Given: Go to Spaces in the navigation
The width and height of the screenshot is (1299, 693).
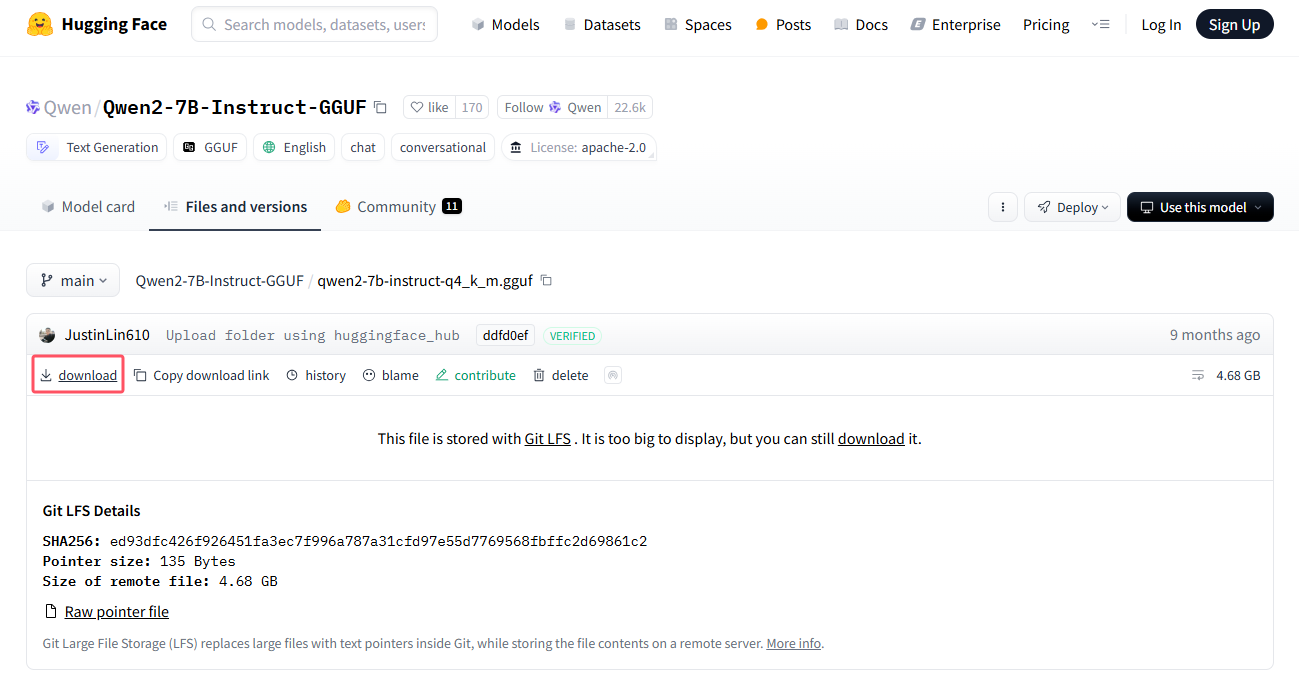Looking at the screenshot, I should [x=697, y=24].
